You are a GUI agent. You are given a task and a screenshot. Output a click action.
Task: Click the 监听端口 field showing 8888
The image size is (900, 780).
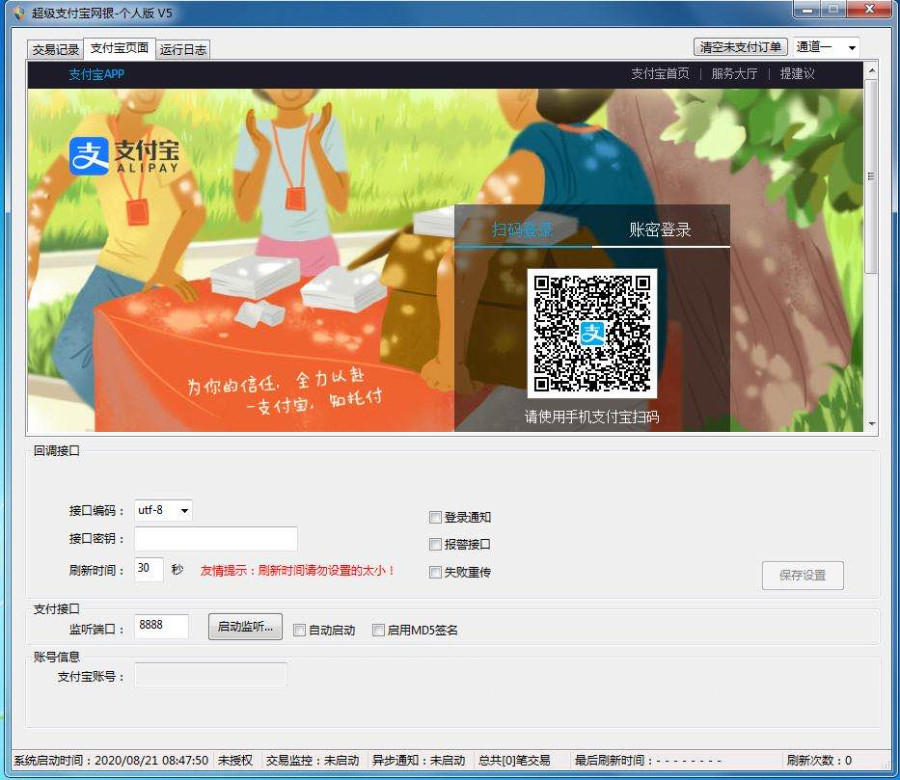tap(161, 626)
